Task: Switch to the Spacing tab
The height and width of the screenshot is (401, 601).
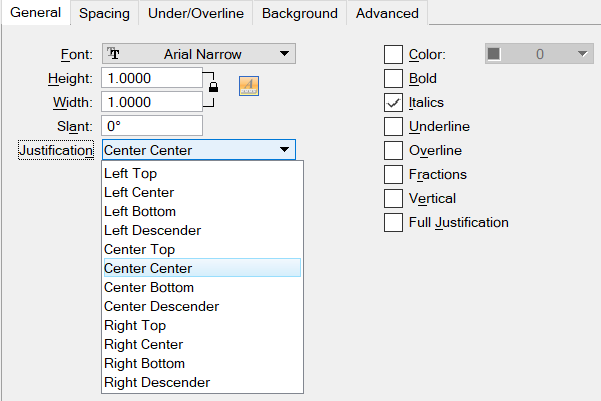Action: coord(104,13)
